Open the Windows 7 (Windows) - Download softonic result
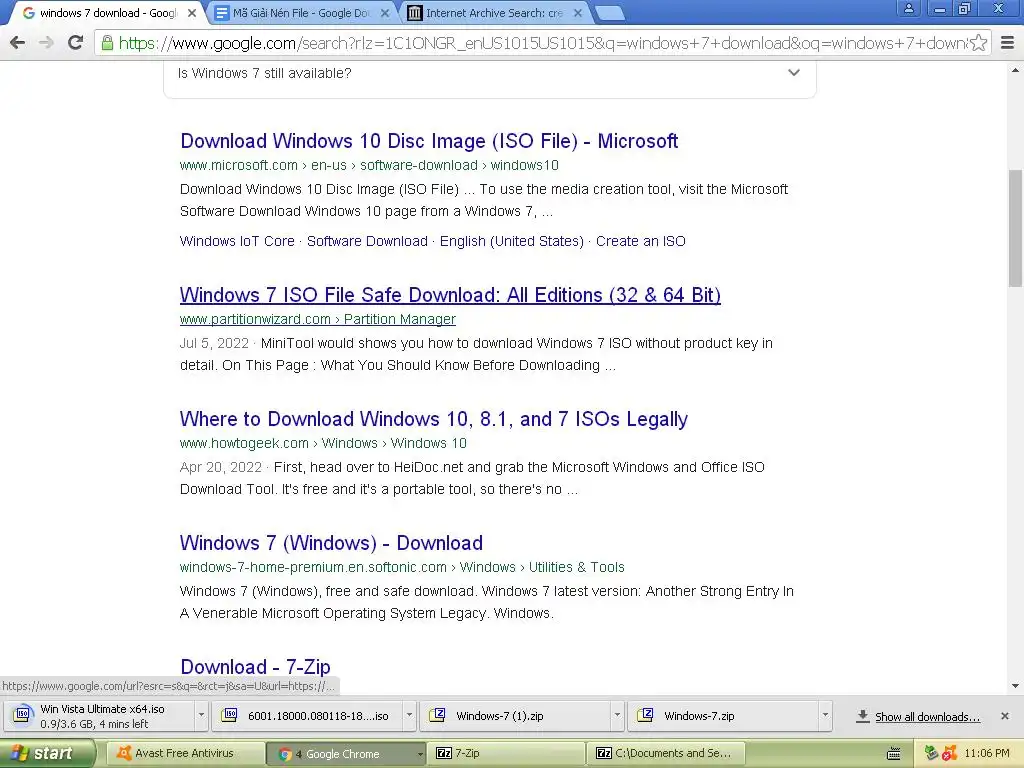Viewport: 1024px width, 768px height. pos(331,543)
